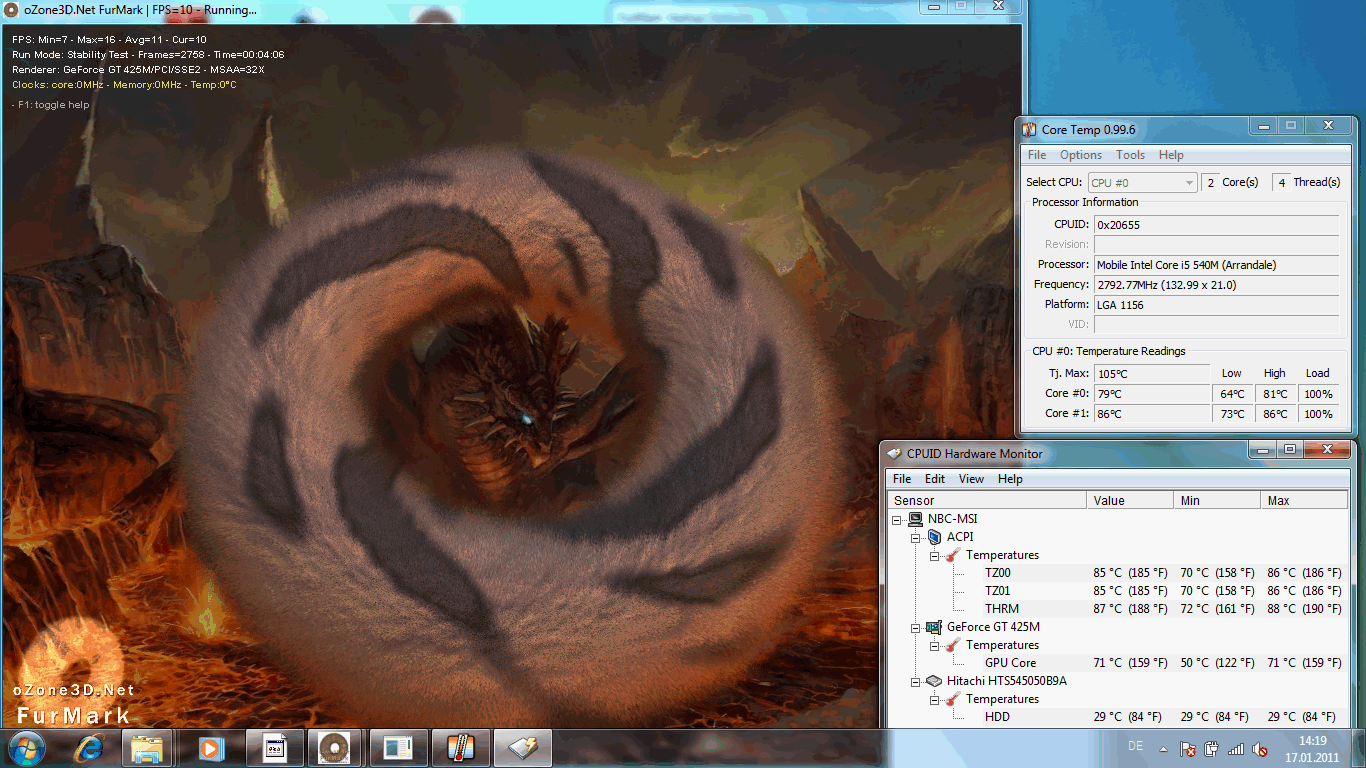The width and height of the screenshot is (1366, 768).
Task: Click Core #0 High value 81°C
Action: coord(1275,394)
